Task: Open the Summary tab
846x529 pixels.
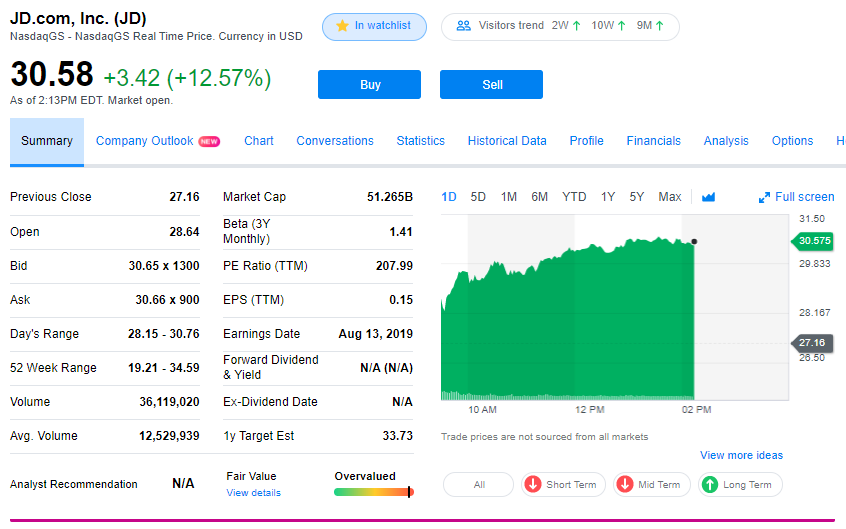Action: (47, 141)
